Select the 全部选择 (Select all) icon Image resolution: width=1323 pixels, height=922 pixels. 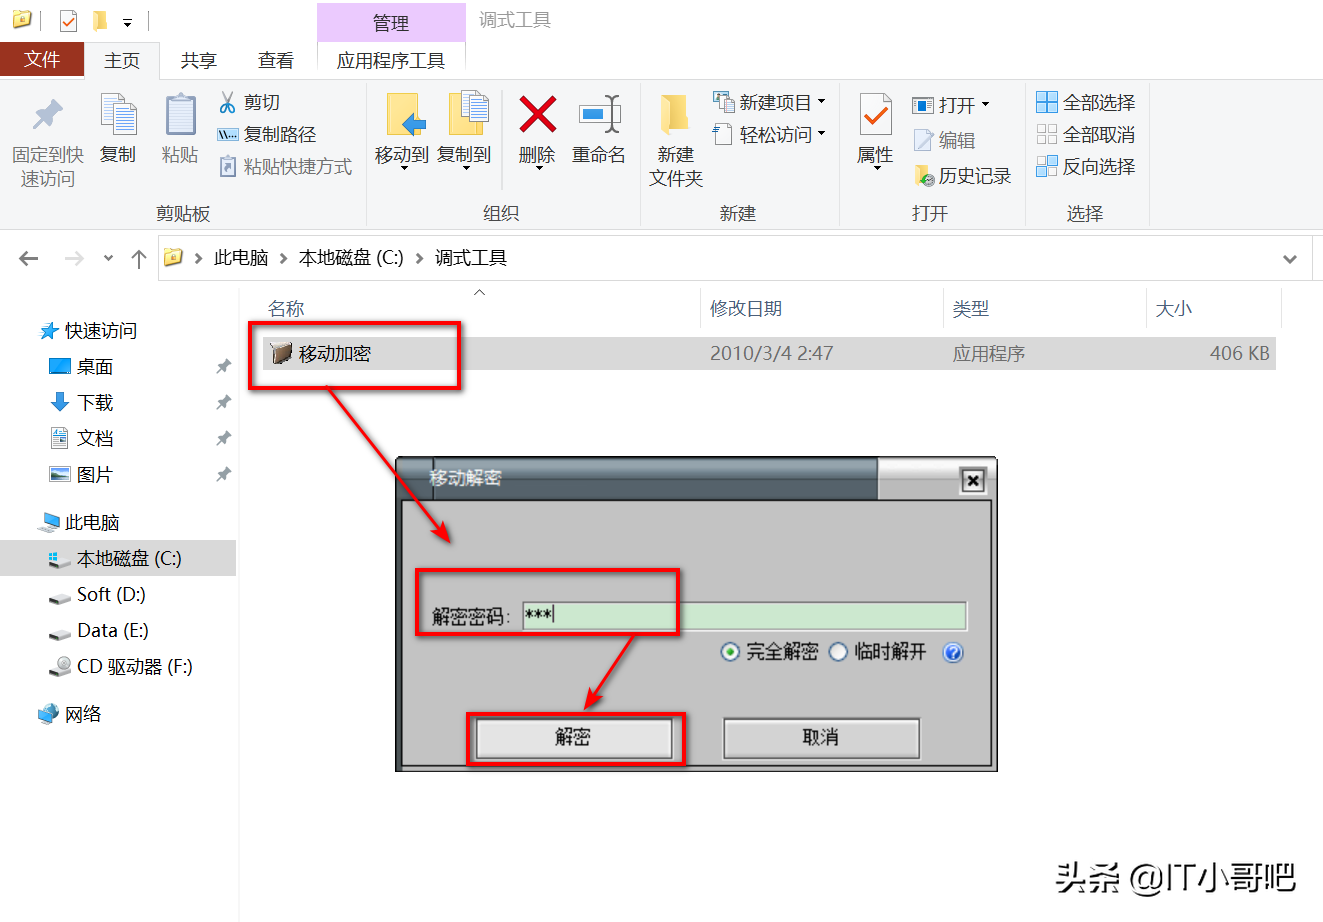pos(1048,102)
